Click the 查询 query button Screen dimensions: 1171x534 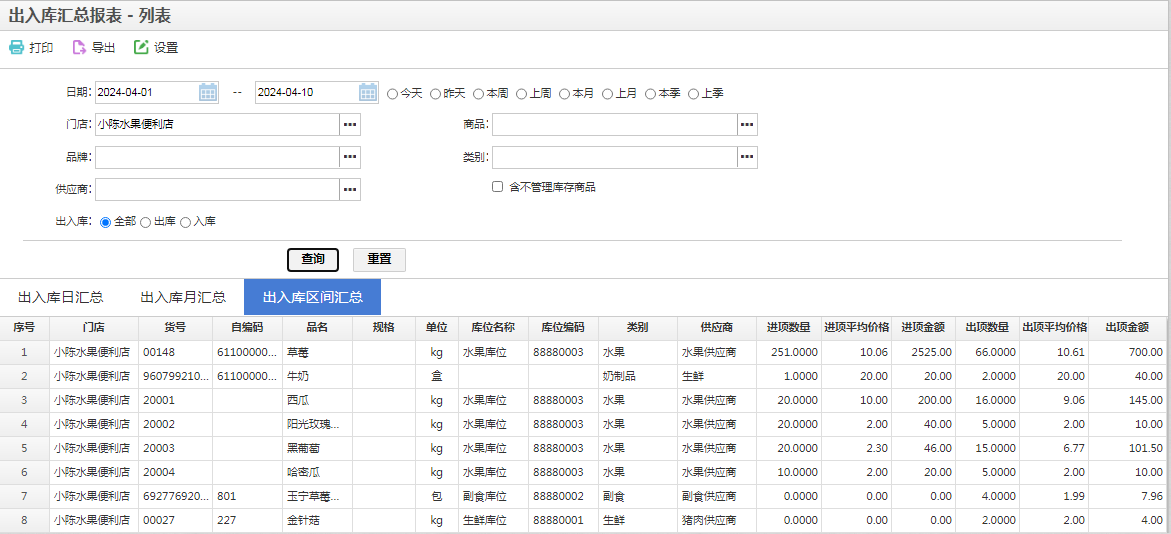313,259
